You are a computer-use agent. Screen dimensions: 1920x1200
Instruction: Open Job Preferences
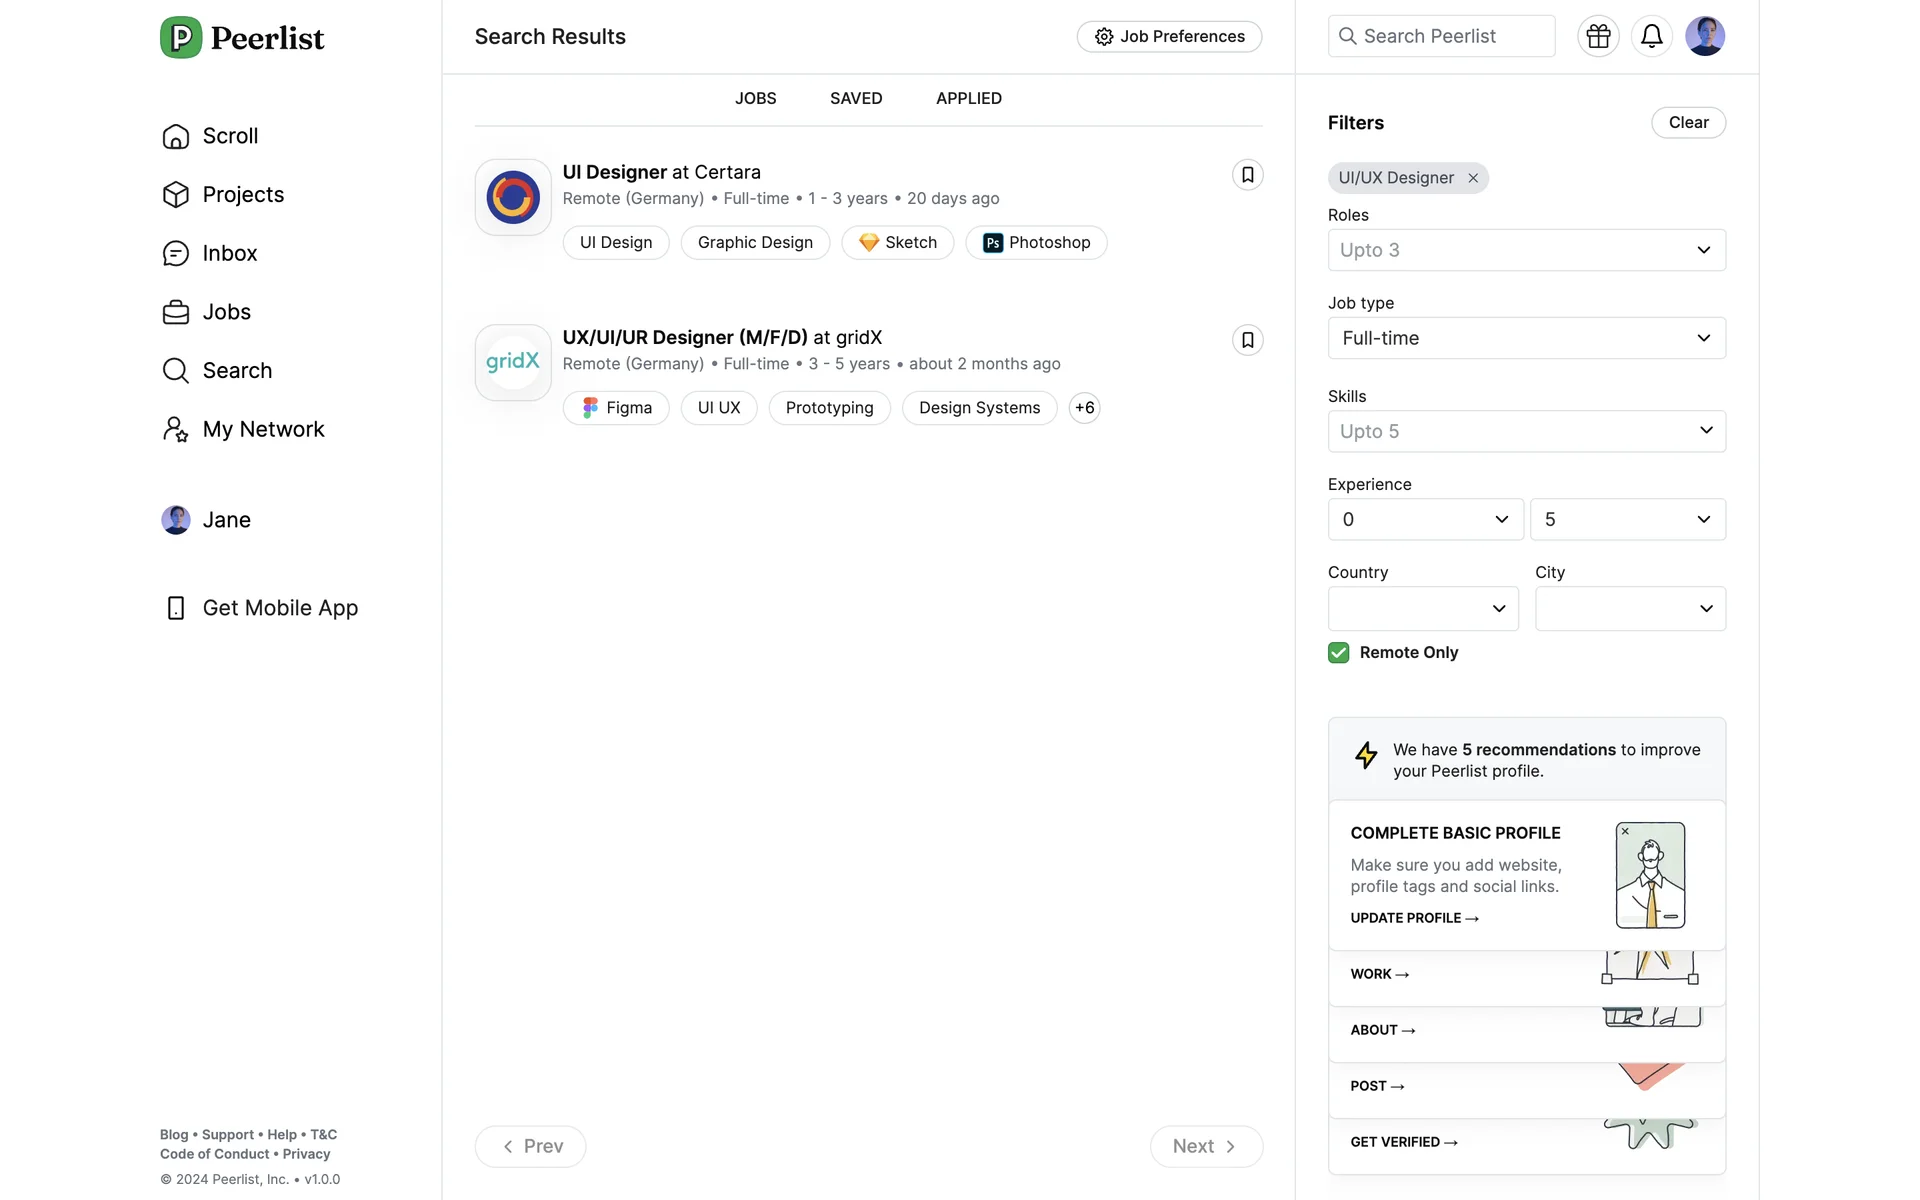click(1169, 36)
